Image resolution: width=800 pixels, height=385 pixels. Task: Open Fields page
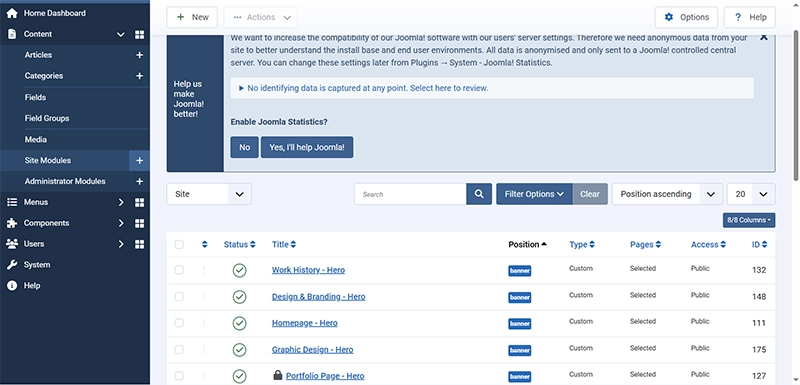[35, 97]
